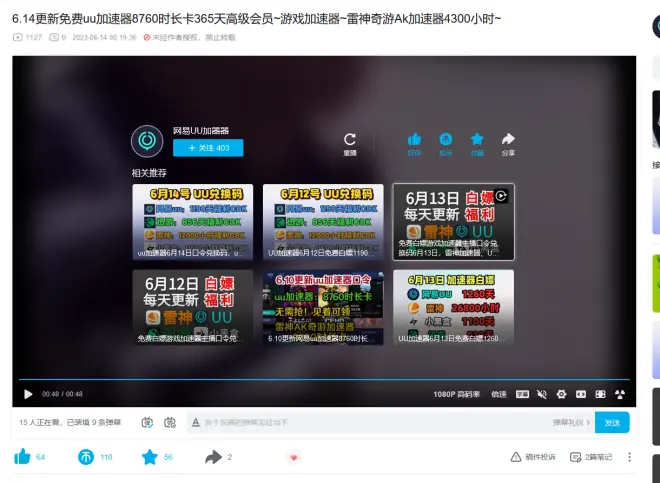Click the coin icon in video end screen
The height and width of the screenshot is (483, 660).
(446, 139)
